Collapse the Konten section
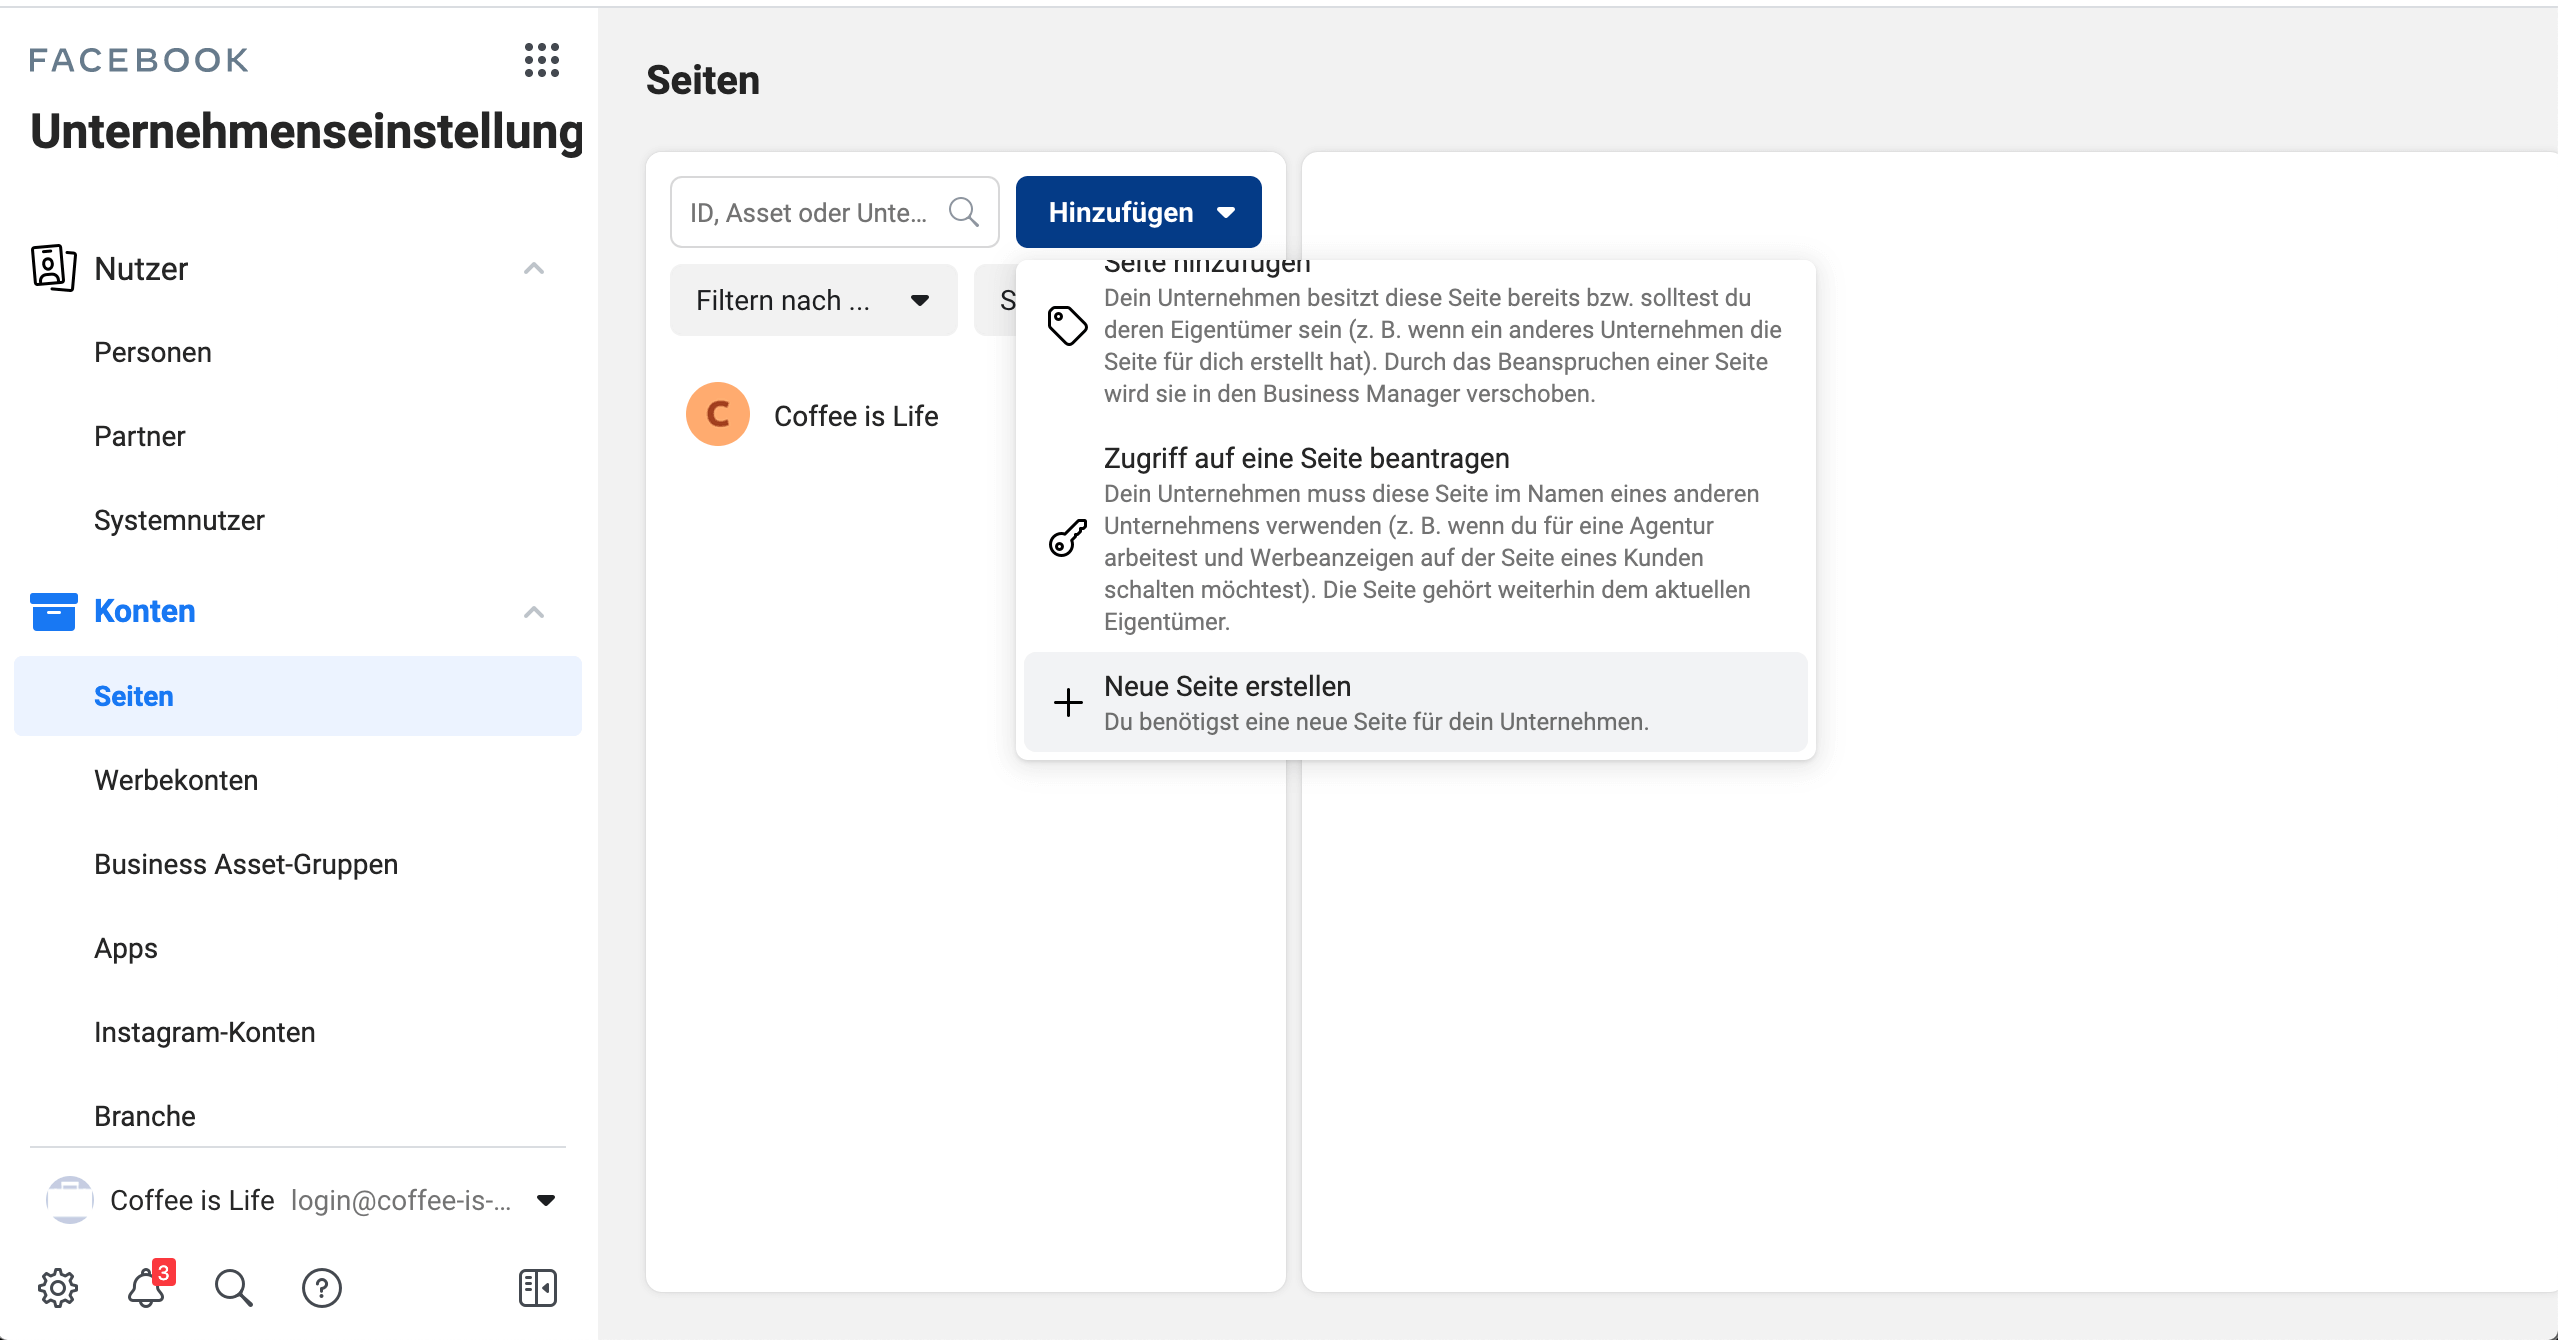 (x=534, y=611)
